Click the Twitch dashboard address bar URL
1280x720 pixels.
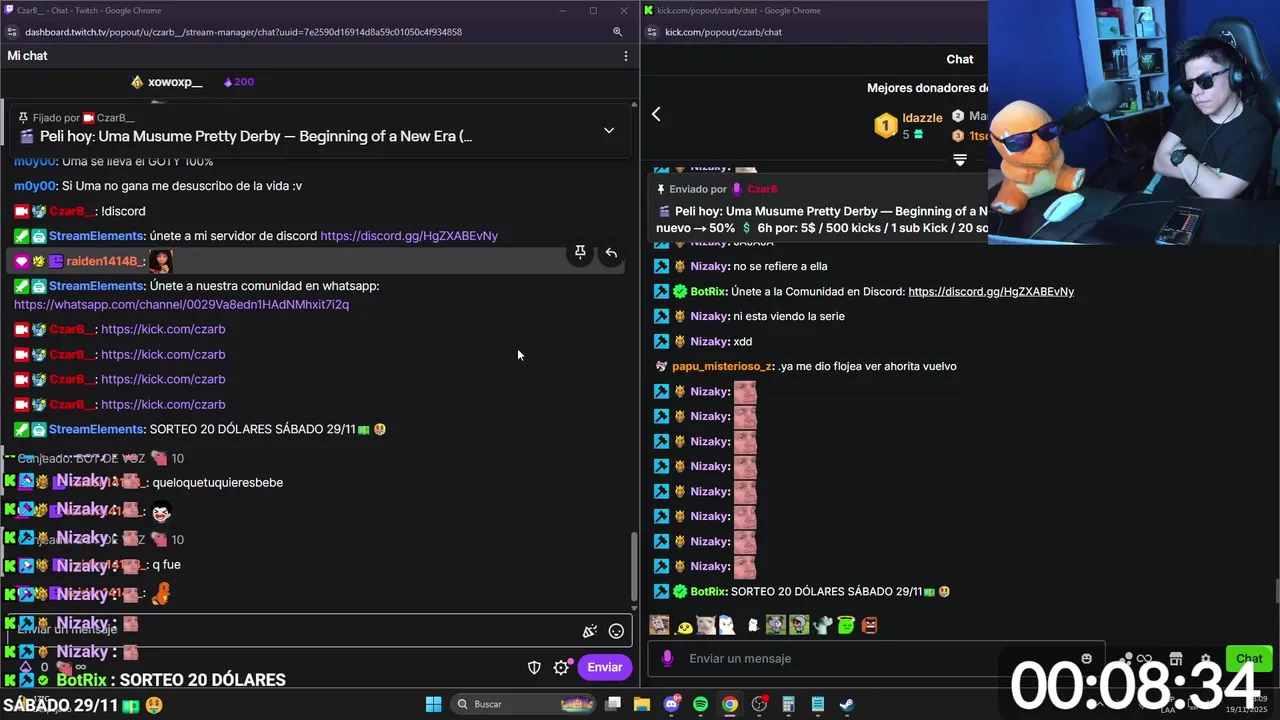[243, 32]
